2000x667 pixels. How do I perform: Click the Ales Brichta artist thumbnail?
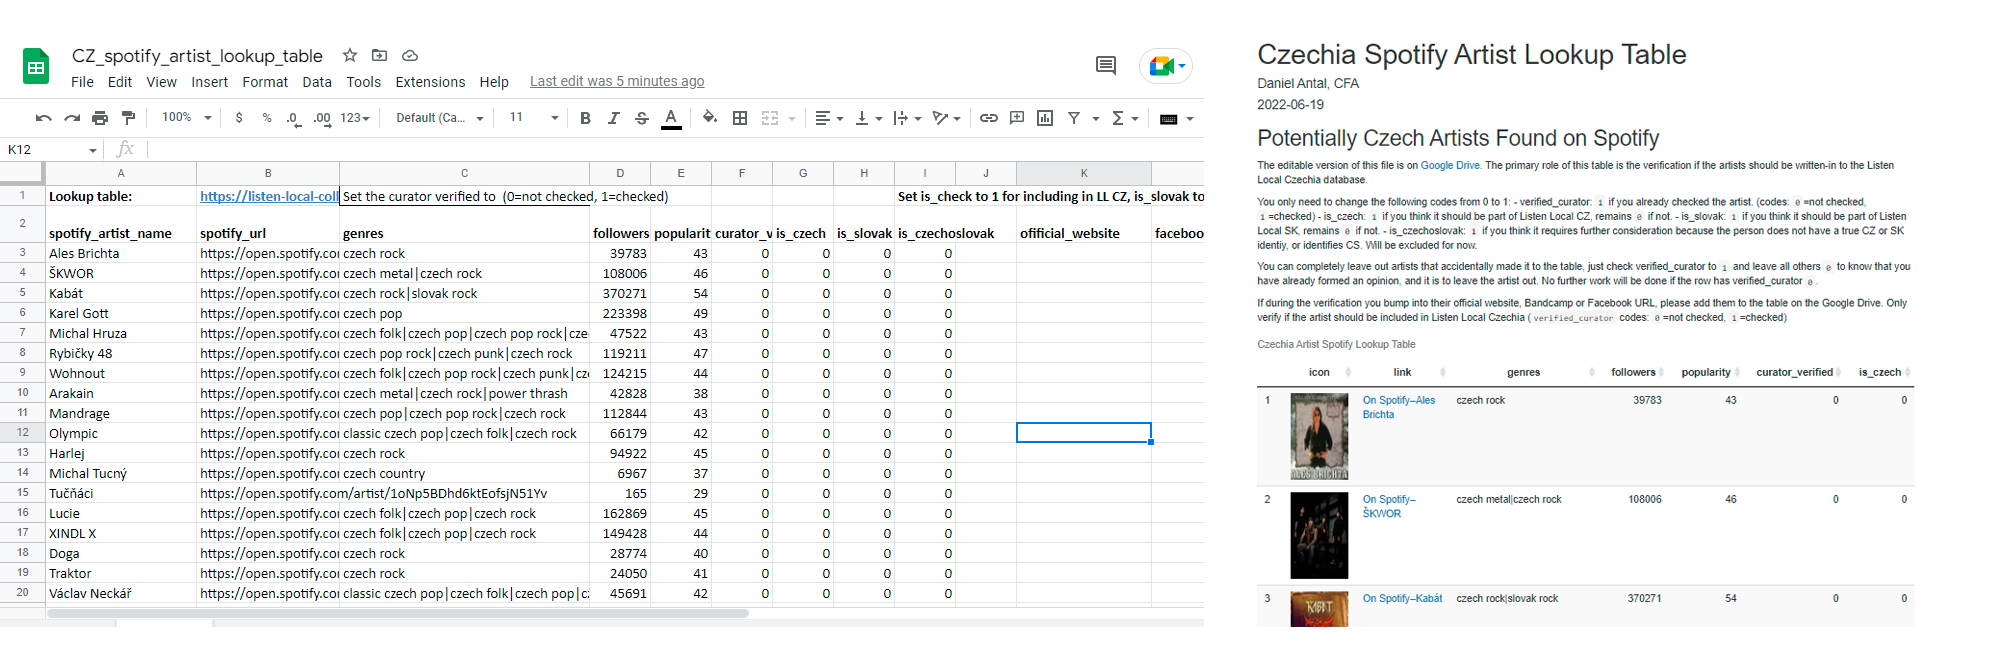coord(1319,436)
